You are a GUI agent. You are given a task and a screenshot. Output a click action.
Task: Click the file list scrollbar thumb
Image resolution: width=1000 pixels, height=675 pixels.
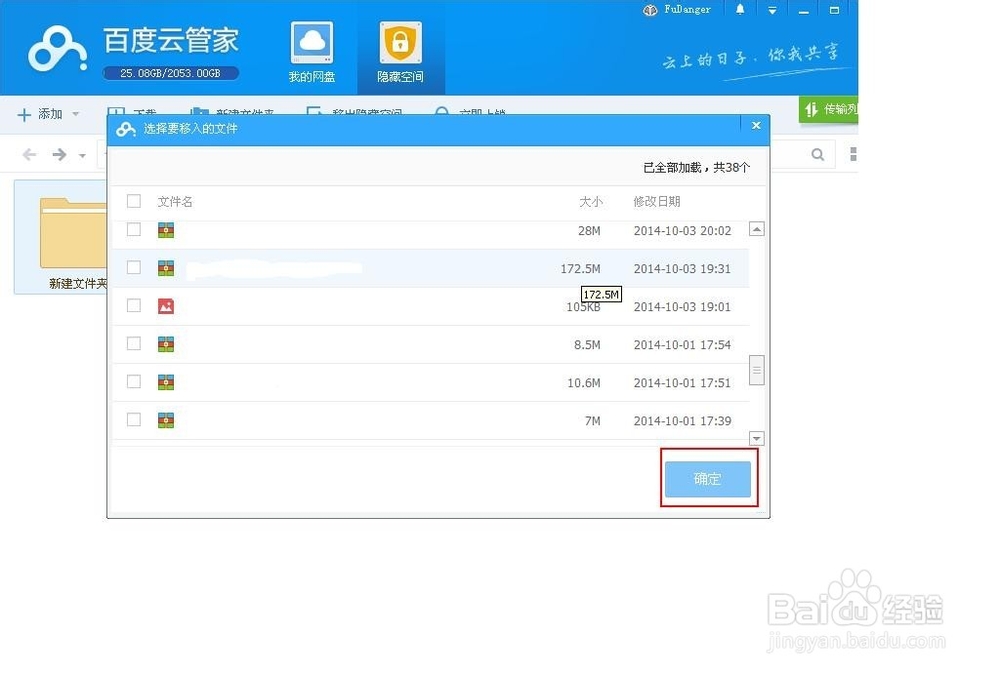click(756, 370)
